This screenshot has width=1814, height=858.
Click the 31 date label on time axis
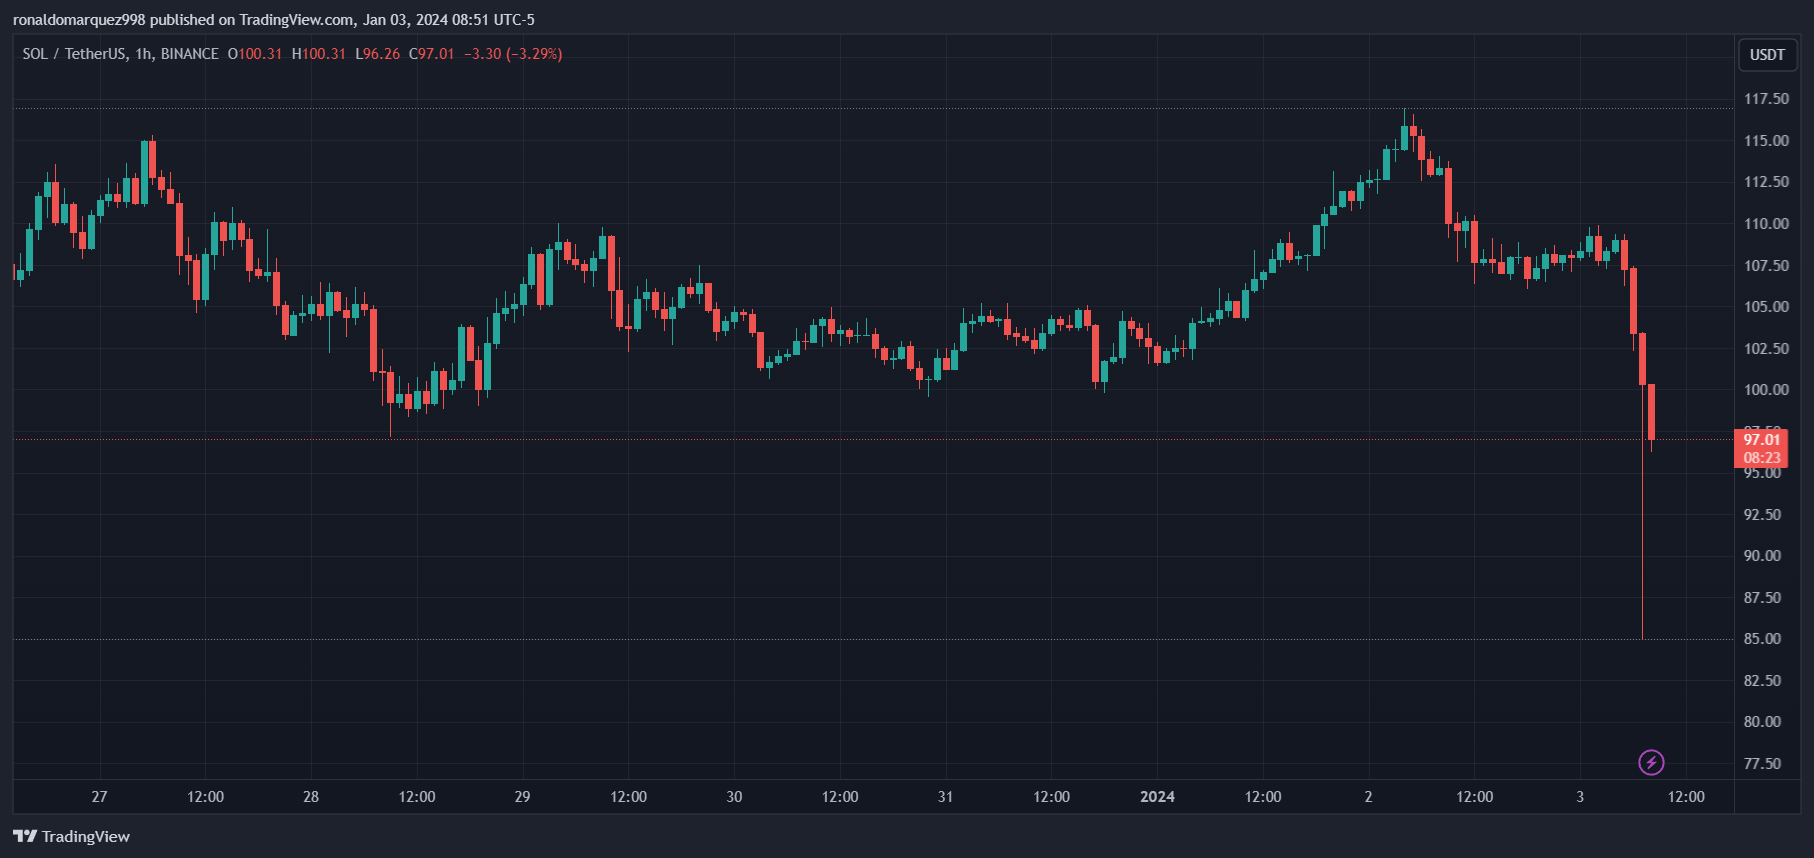[x=945, y=797]
